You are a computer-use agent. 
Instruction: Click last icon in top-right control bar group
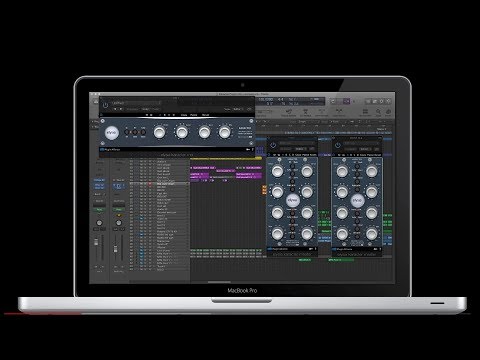(389, 101)
